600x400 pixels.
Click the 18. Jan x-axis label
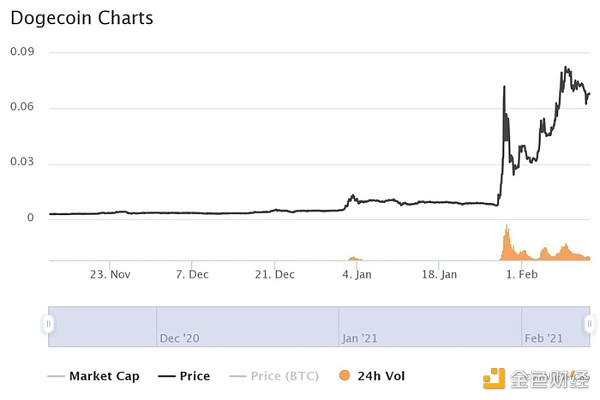(x=439, y=274)
